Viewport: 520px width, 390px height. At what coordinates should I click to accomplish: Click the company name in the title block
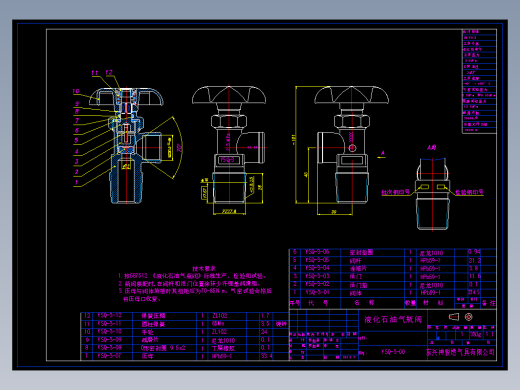click(460, 352)
